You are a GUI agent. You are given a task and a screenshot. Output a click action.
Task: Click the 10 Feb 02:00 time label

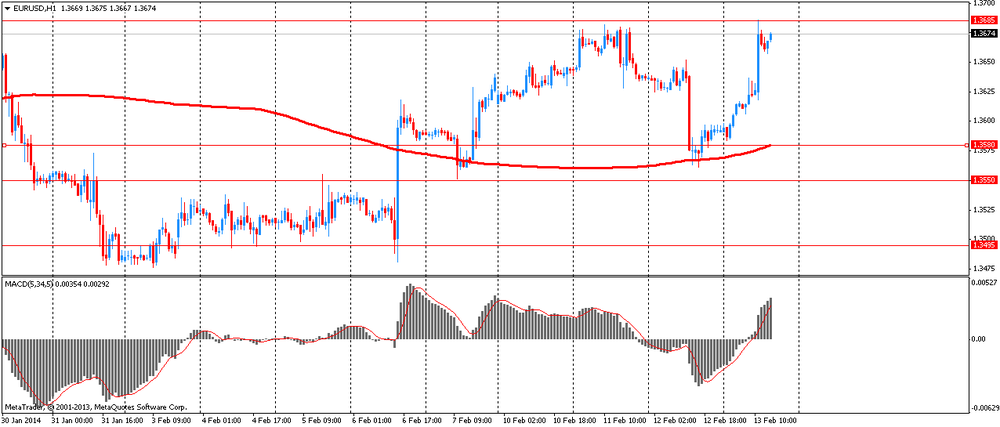[x=524, y=421]
